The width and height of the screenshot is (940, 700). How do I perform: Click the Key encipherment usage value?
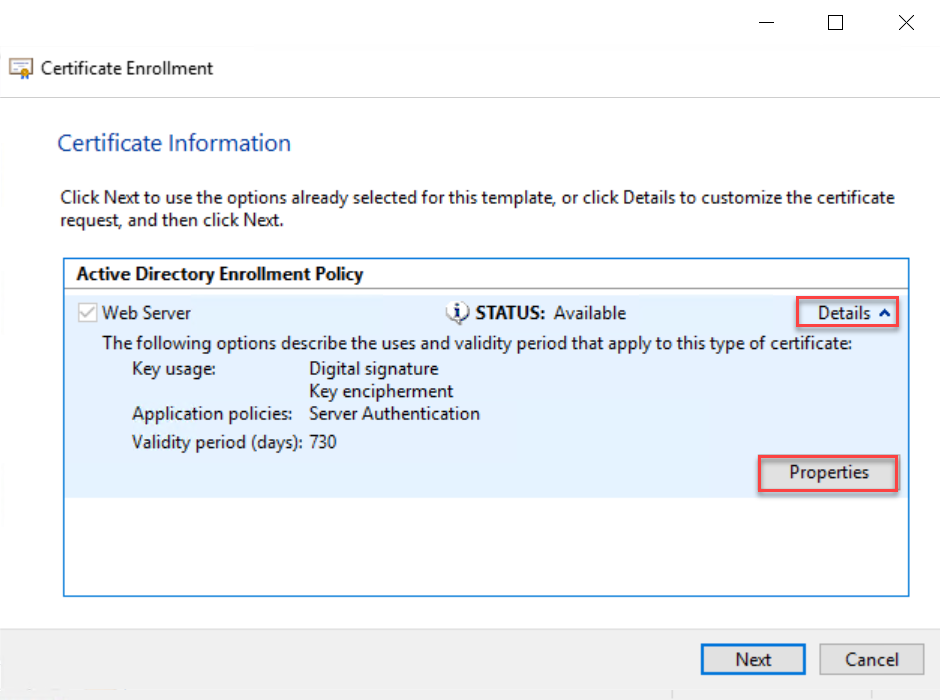coord(381,391)
